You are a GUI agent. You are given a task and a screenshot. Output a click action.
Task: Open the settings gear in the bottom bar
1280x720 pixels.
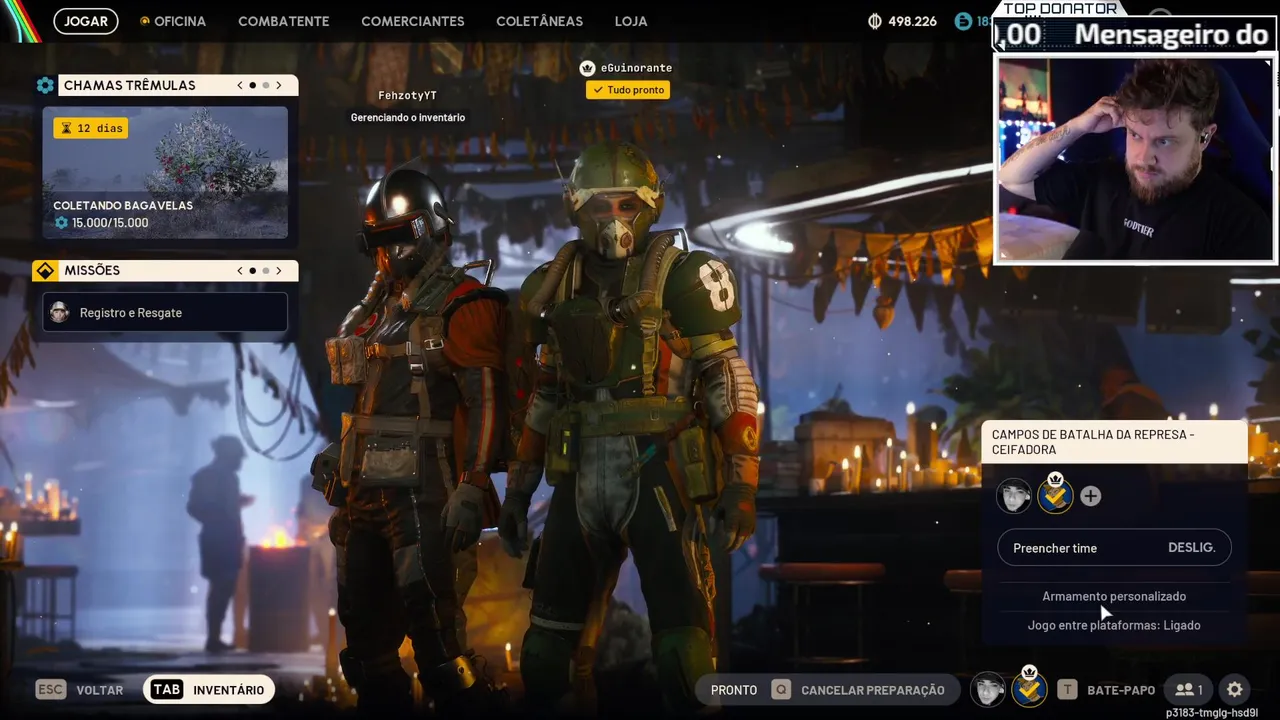1235,689
